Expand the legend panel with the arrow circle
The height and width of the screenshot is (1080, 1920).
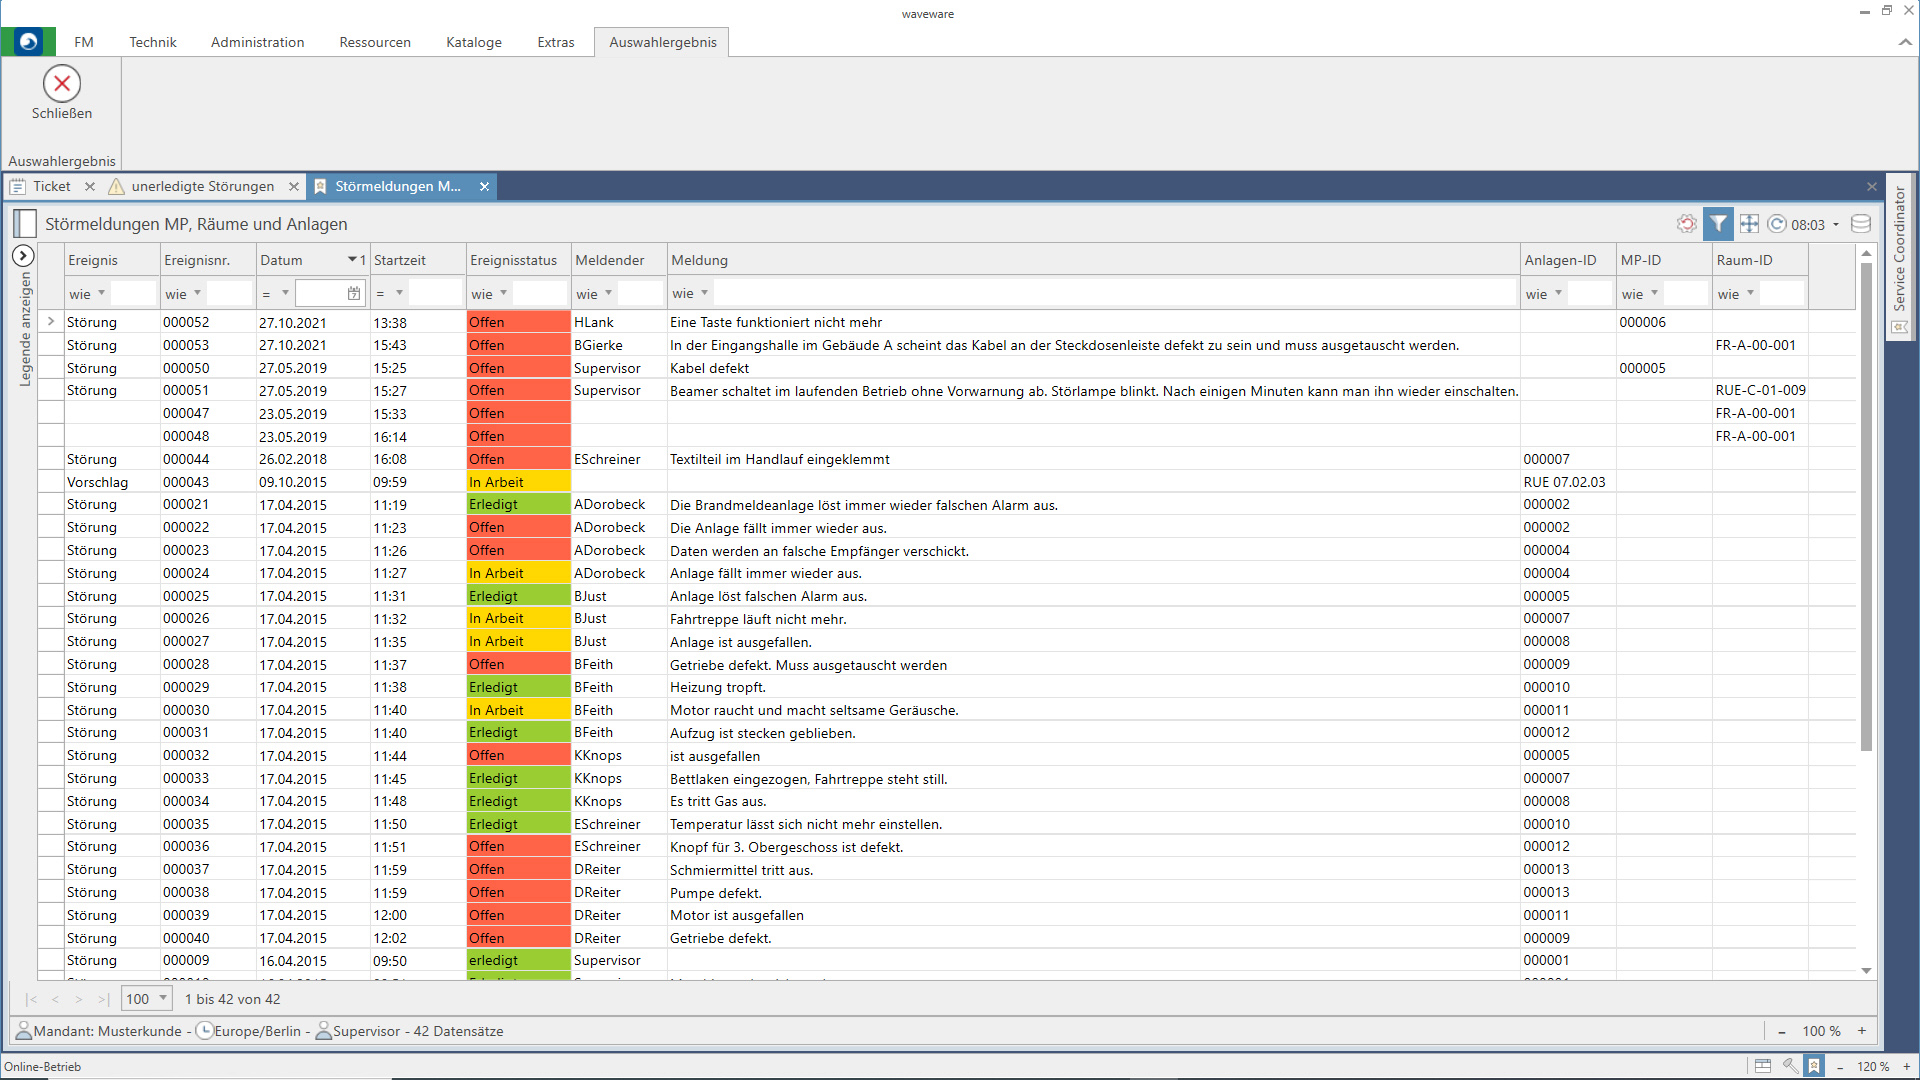[x=23, y=256]
